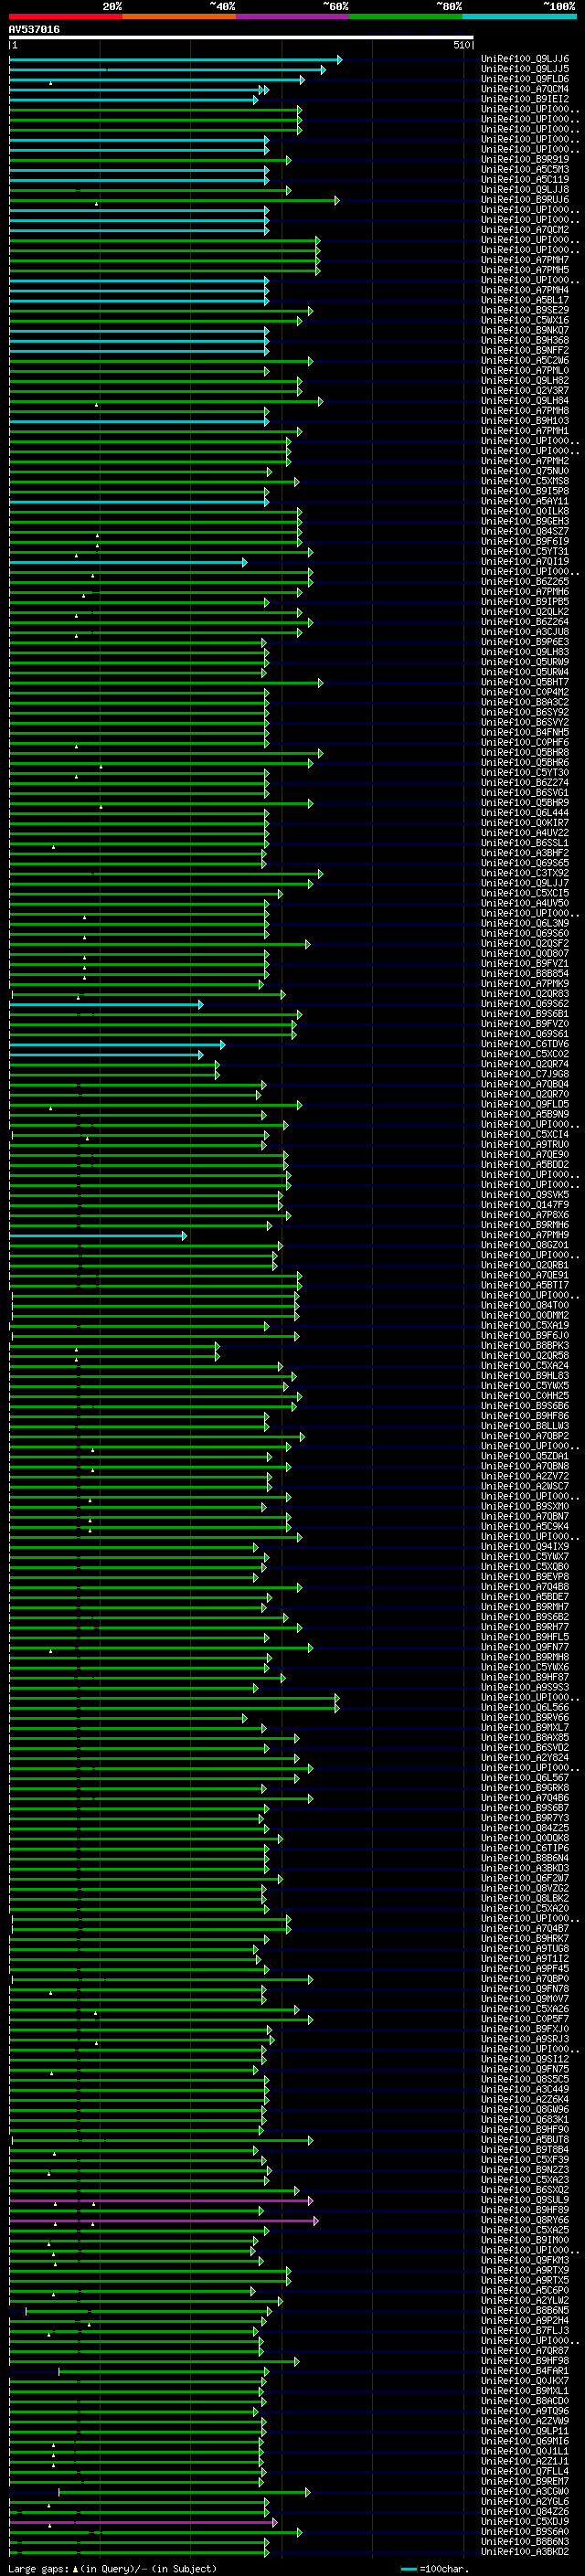Open hit UniRef100_A7QCM4
Screen dimensions: 585x2576
(525, 90)
